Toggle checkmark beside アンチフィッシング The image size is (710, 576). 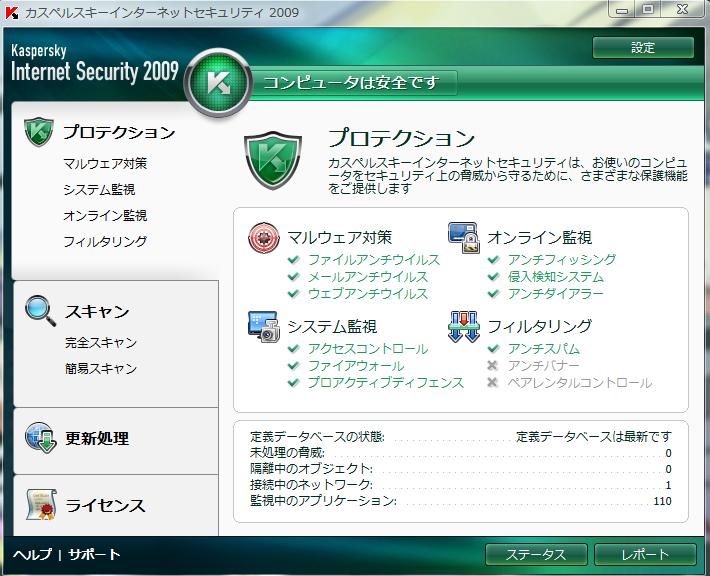493,259
